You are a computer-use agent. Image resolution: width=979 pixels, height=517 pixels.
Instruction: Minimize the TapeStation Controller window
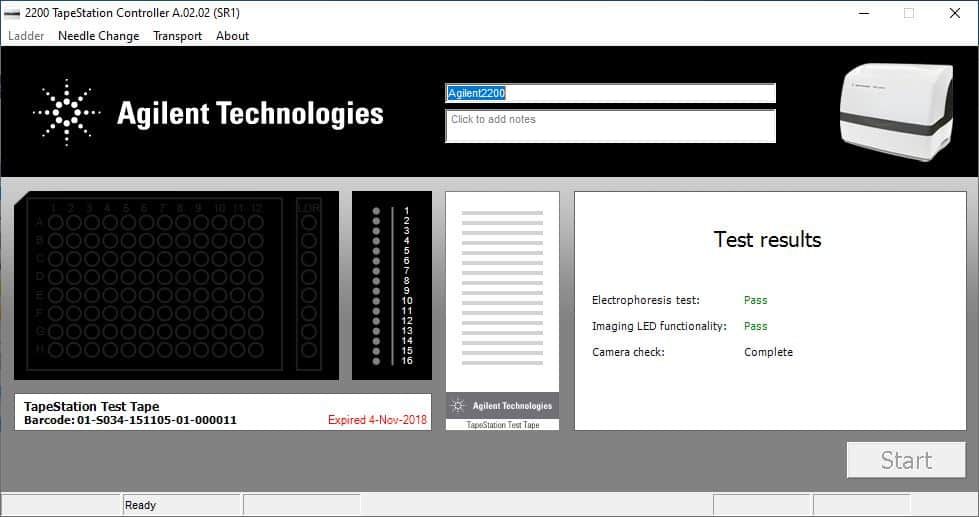(x=864, y=13)
